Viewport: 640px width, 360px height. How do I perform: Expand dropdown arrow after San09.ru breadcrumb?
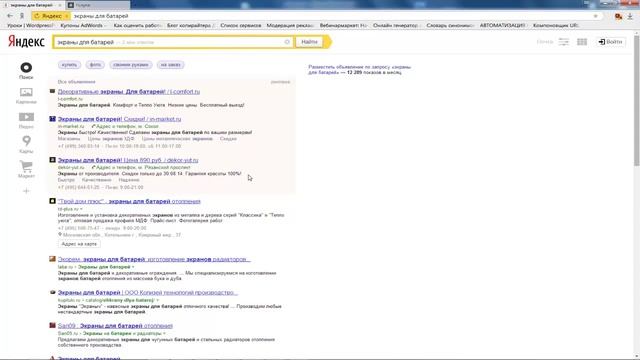164,333
